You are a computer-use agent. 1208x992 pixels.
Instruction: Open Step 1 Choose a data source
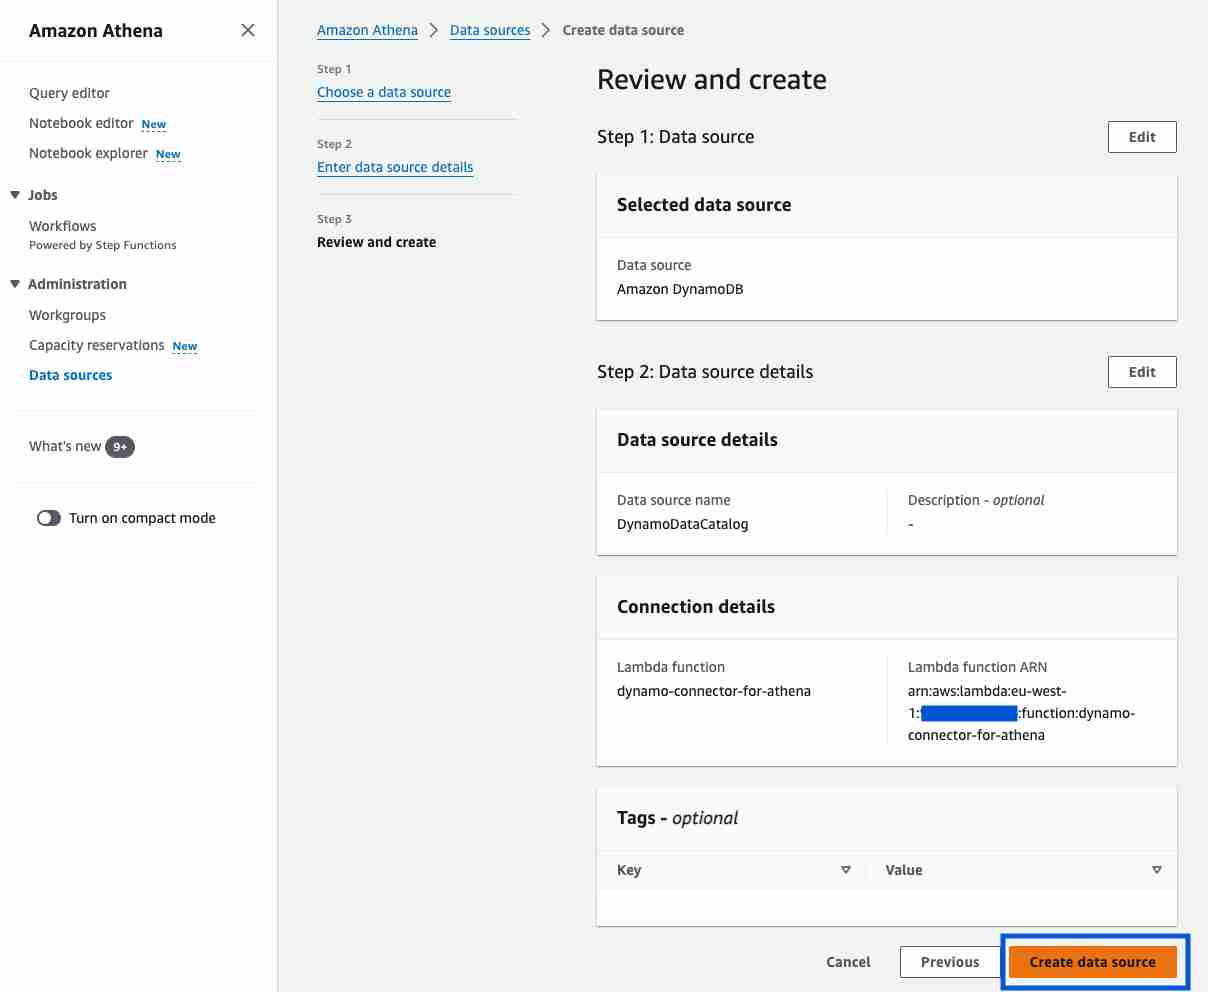coord(384,92)
